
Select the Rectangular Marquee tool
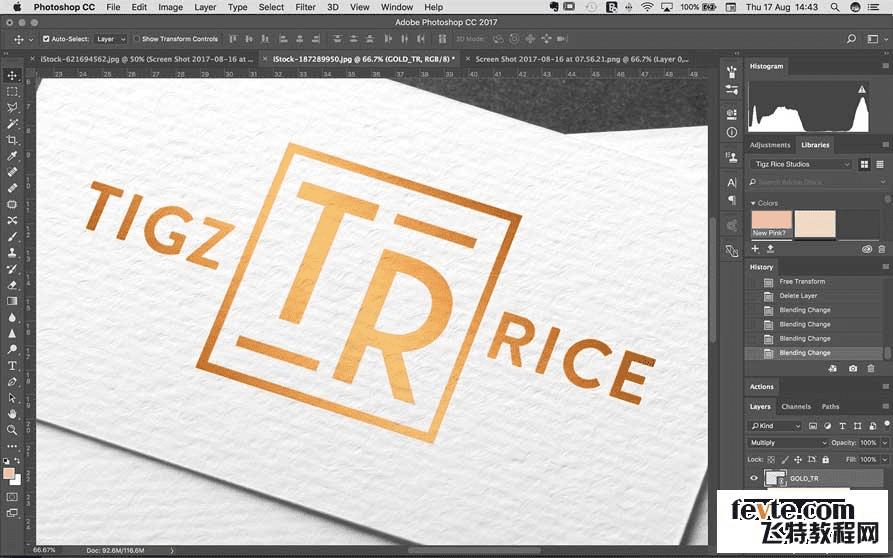pos(12,92)
